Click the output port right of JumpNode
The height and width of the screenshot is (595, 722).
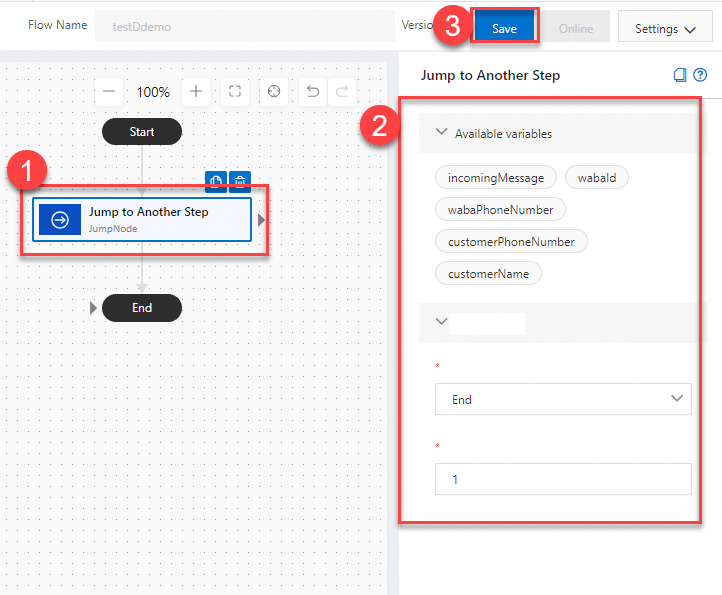[x=261, y=220]
